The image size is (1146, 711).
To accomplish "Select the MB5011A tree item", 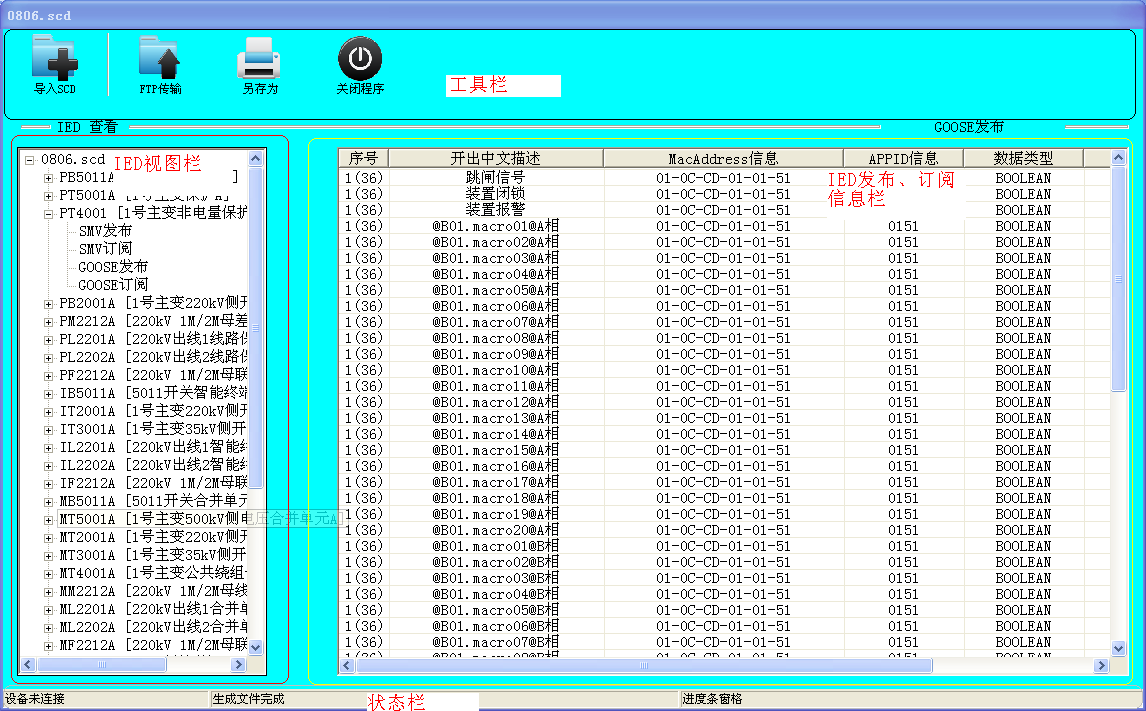I will [x=153, y=501].
